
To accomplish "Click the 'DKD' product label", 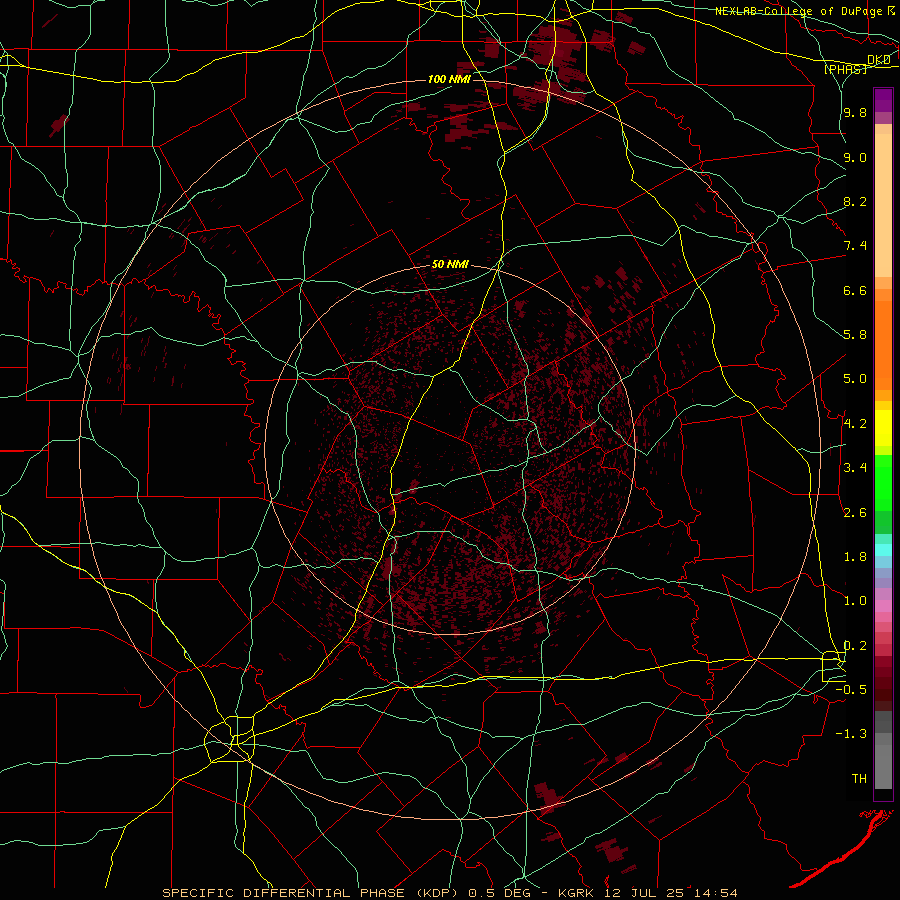I will tap(879, 60).
